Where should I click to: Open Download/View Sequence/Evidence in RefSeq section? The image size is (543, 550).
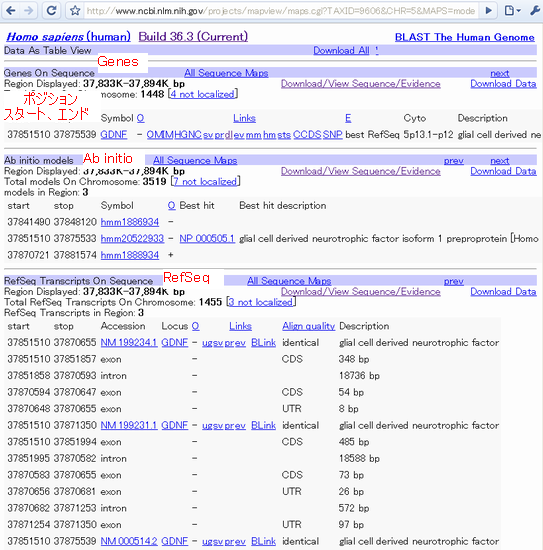coord(361,291)
